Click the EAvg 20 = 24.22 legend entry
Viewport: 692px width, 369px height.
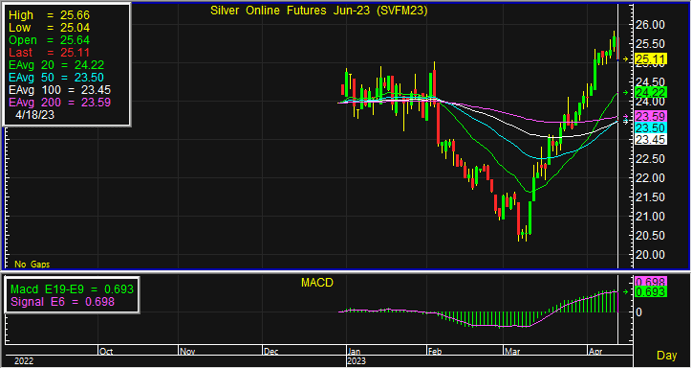(x=56, y=65)
